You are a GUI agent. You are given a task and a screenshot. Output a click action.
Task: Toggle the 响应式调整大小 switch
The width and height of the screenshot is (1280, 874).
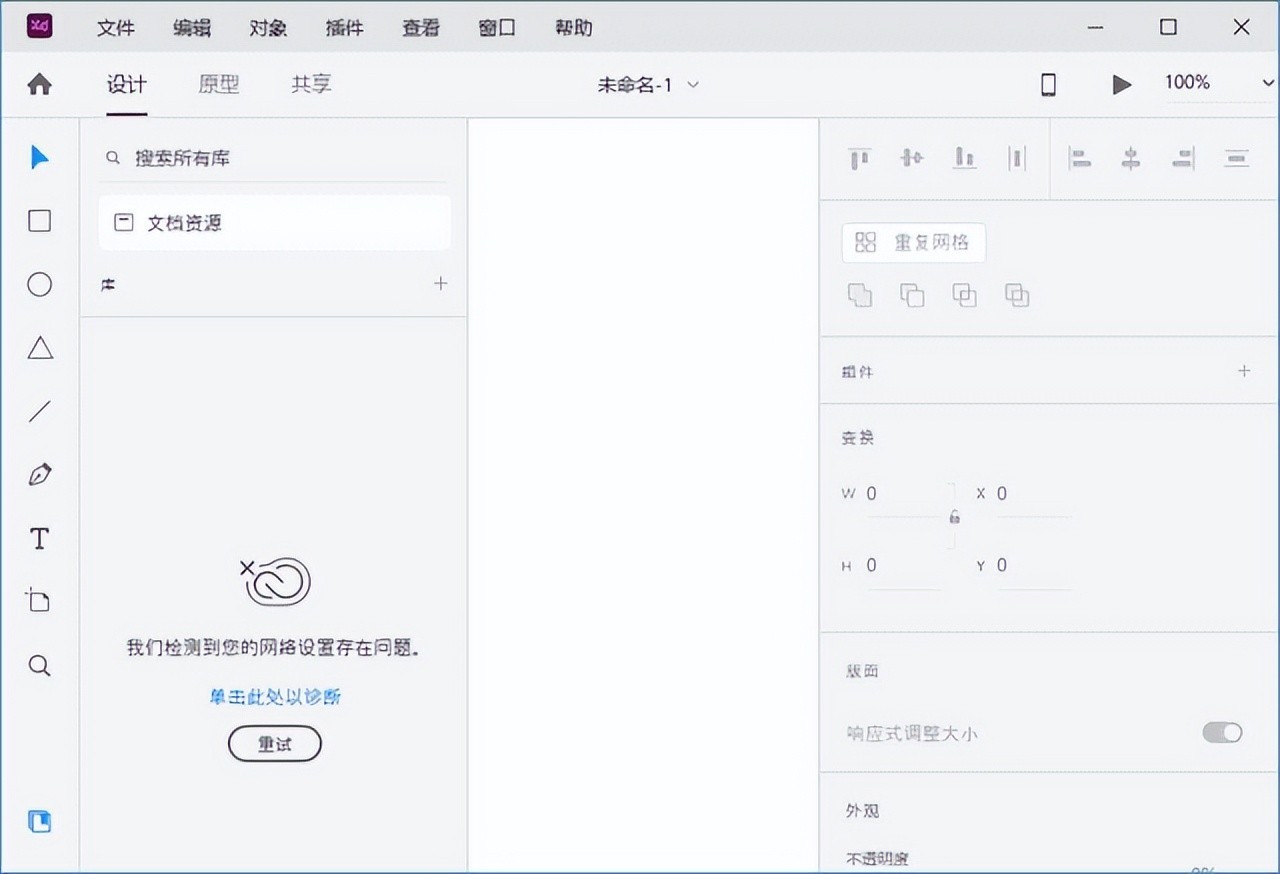click(x=1221, y=733)
